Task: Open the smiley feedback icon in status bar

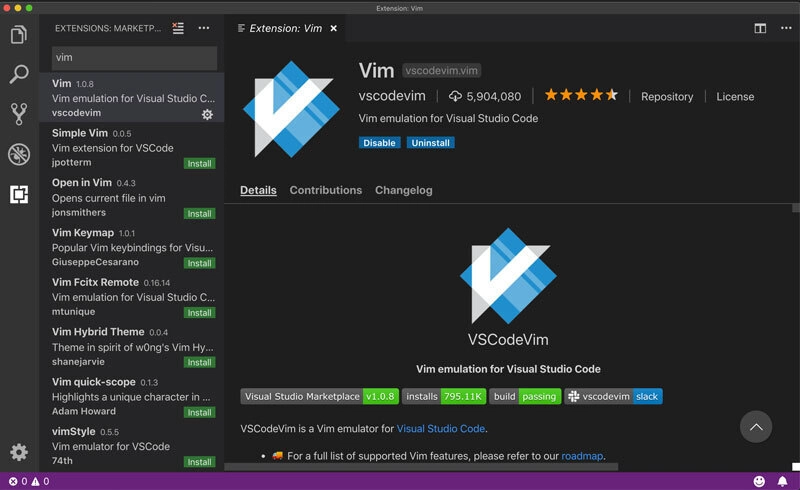Action: pyautogui.click(x=759, y=481)
